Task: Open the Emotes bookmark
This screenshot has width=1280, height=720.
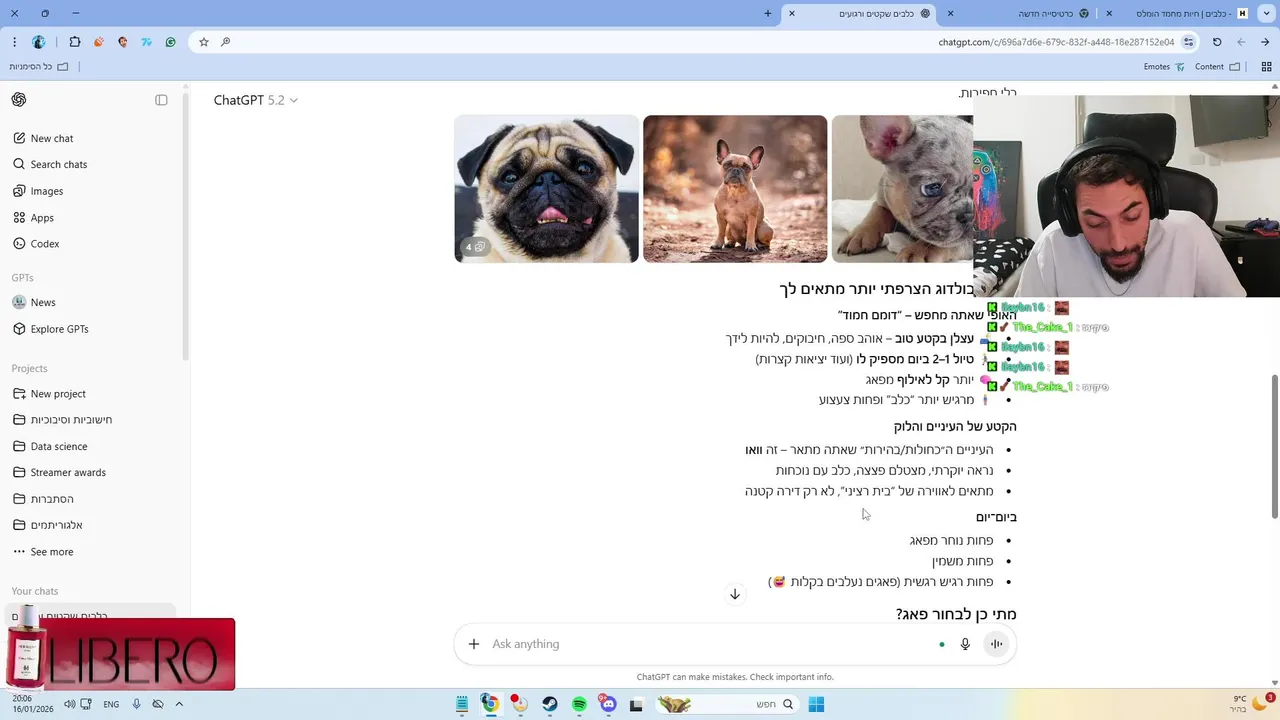Action: 1164,67
